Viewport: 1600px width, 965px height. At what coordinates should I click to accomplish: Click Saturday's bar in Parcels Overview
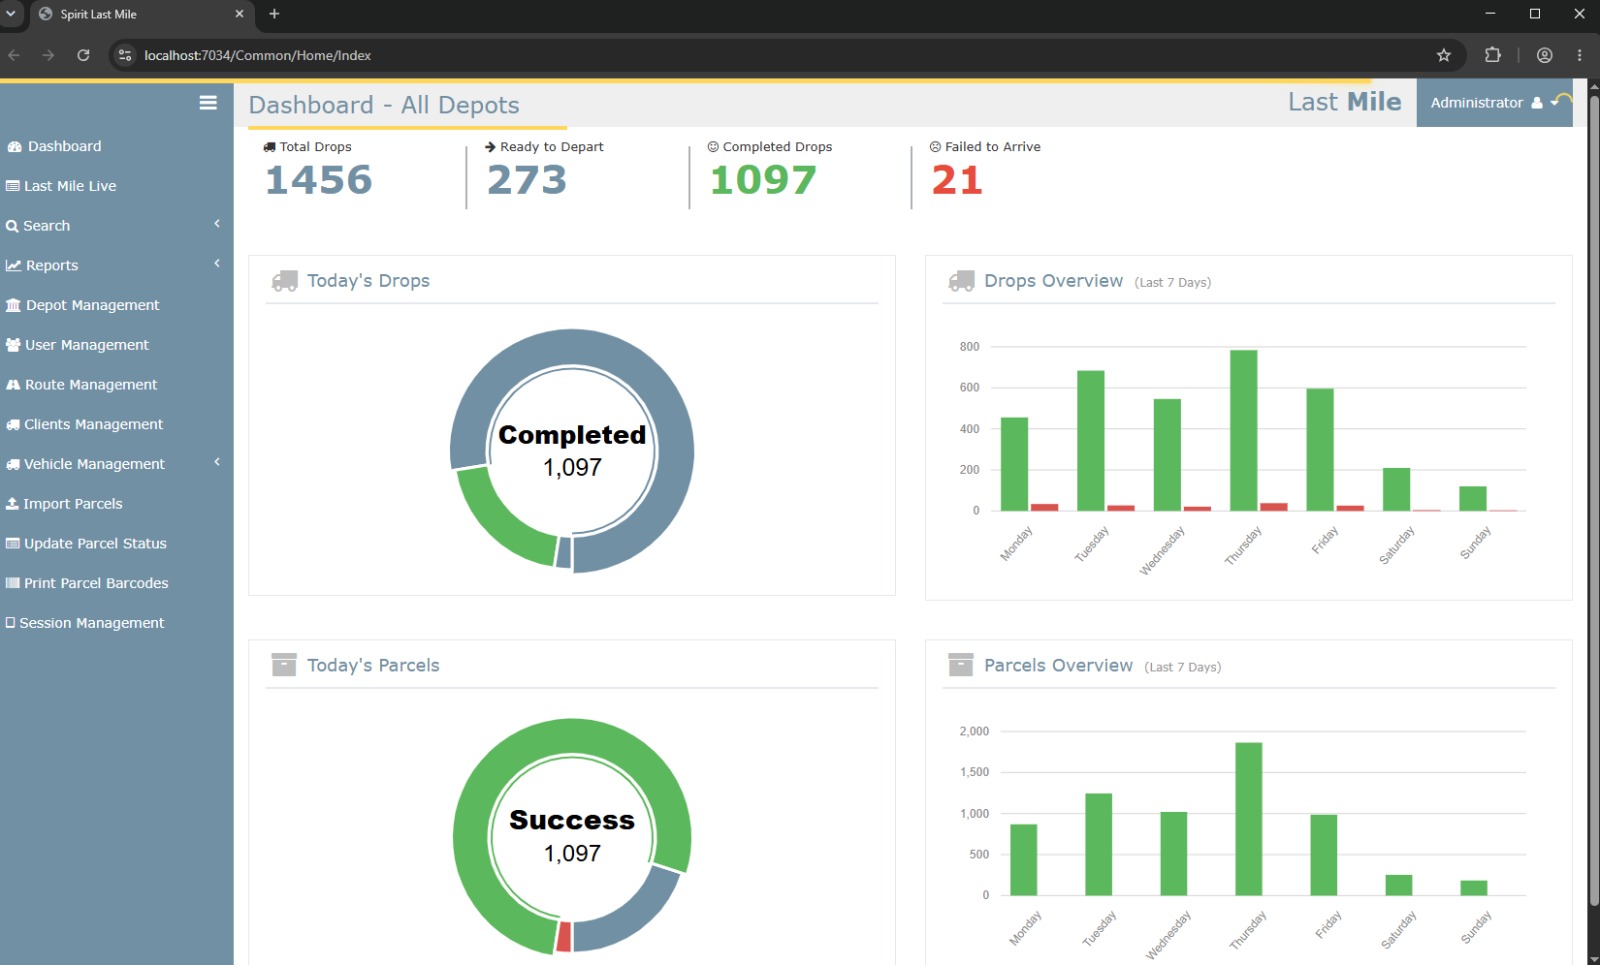click(1398, 885)
